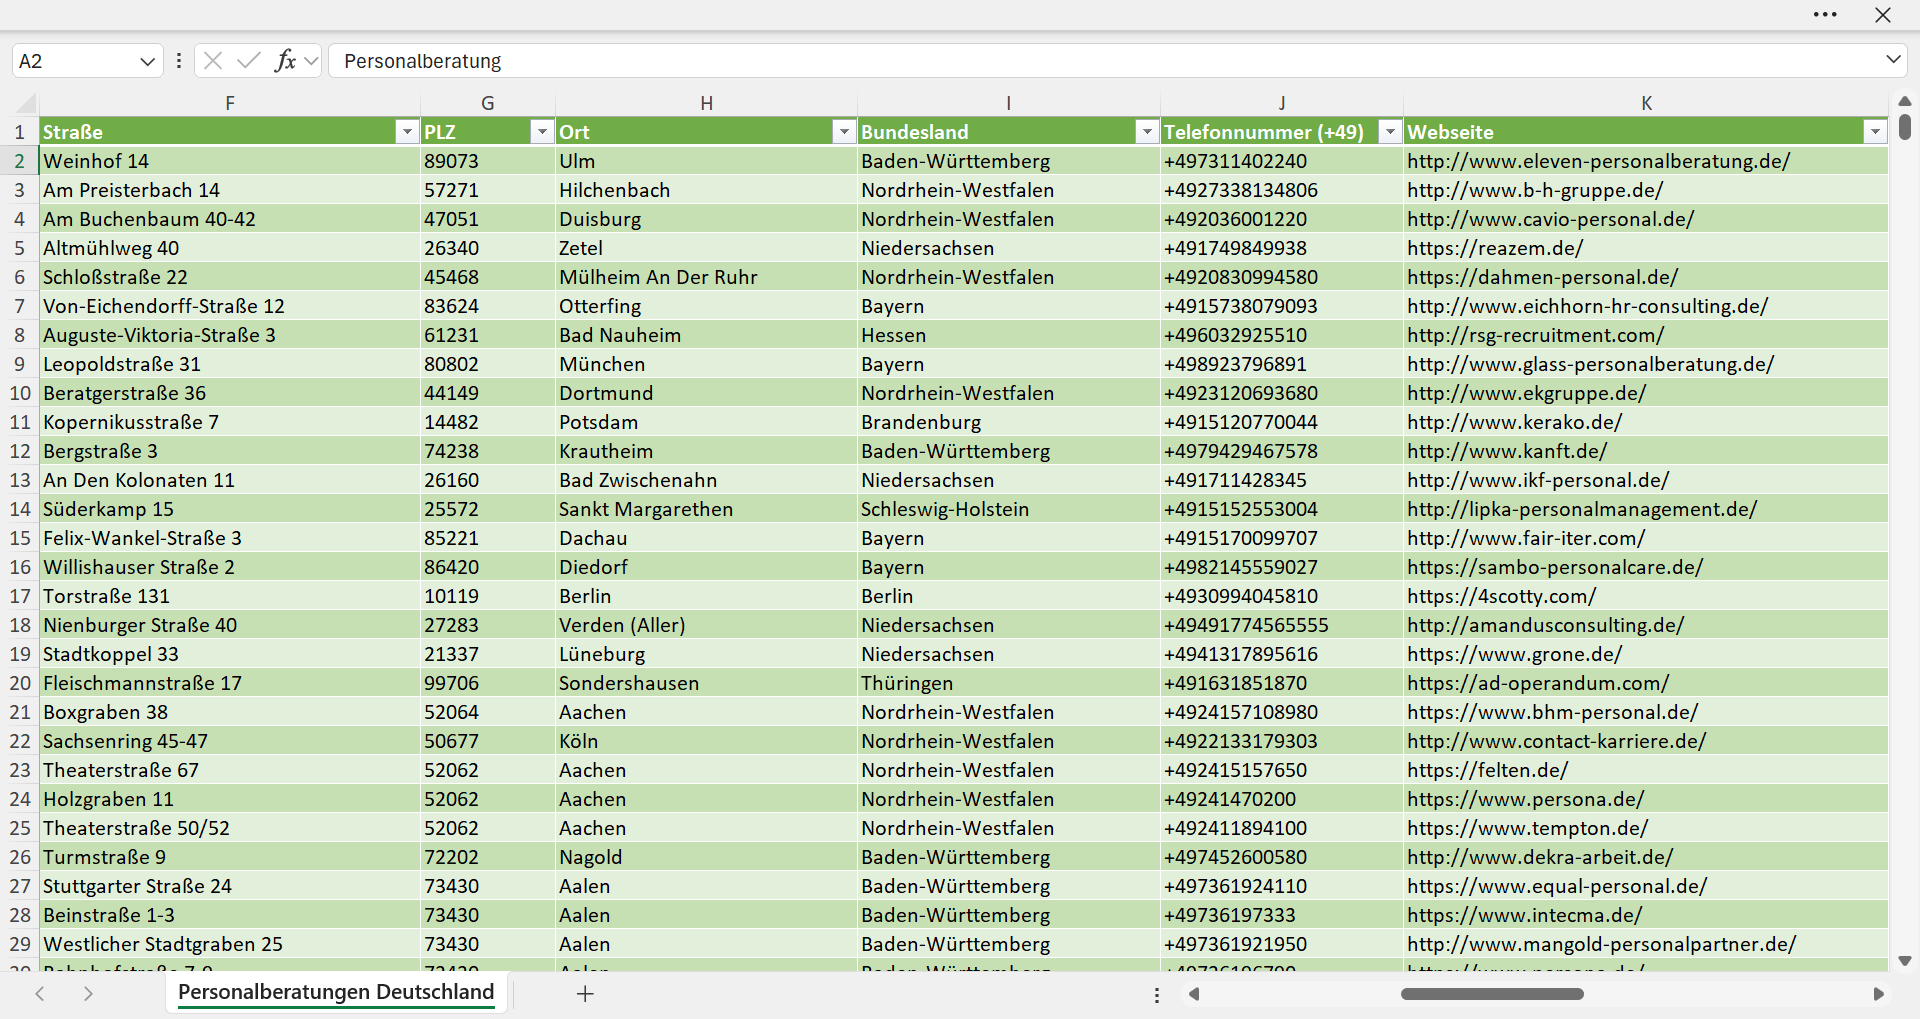Viewport: 1920px width, 1019px height.
Task: Select the Personalberatungen Deutschland sheet tab
Action: coord(336,992)
